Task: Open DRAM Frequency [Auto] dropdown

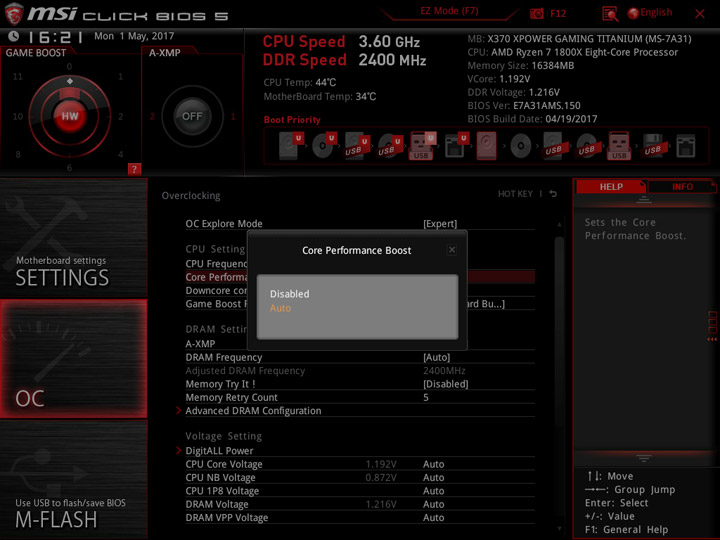Action: pos(436,357)
